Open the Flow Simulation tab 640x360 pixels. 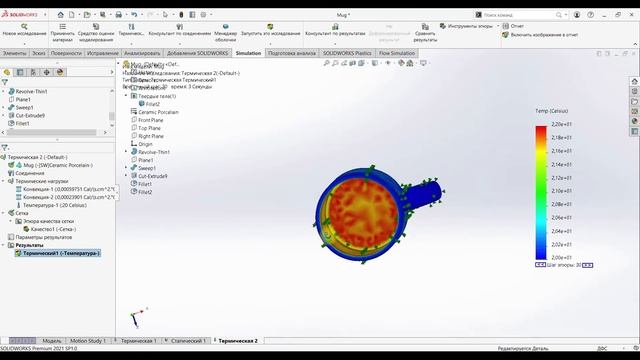click(397, 53)
